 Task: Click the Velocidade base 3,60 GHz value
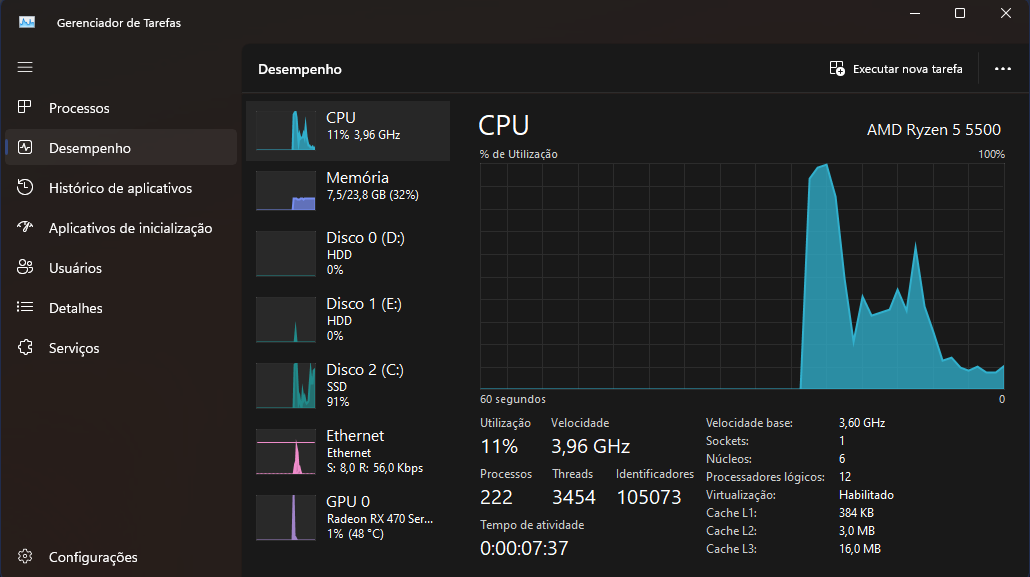pyautogui.click(x=862, y=423)
